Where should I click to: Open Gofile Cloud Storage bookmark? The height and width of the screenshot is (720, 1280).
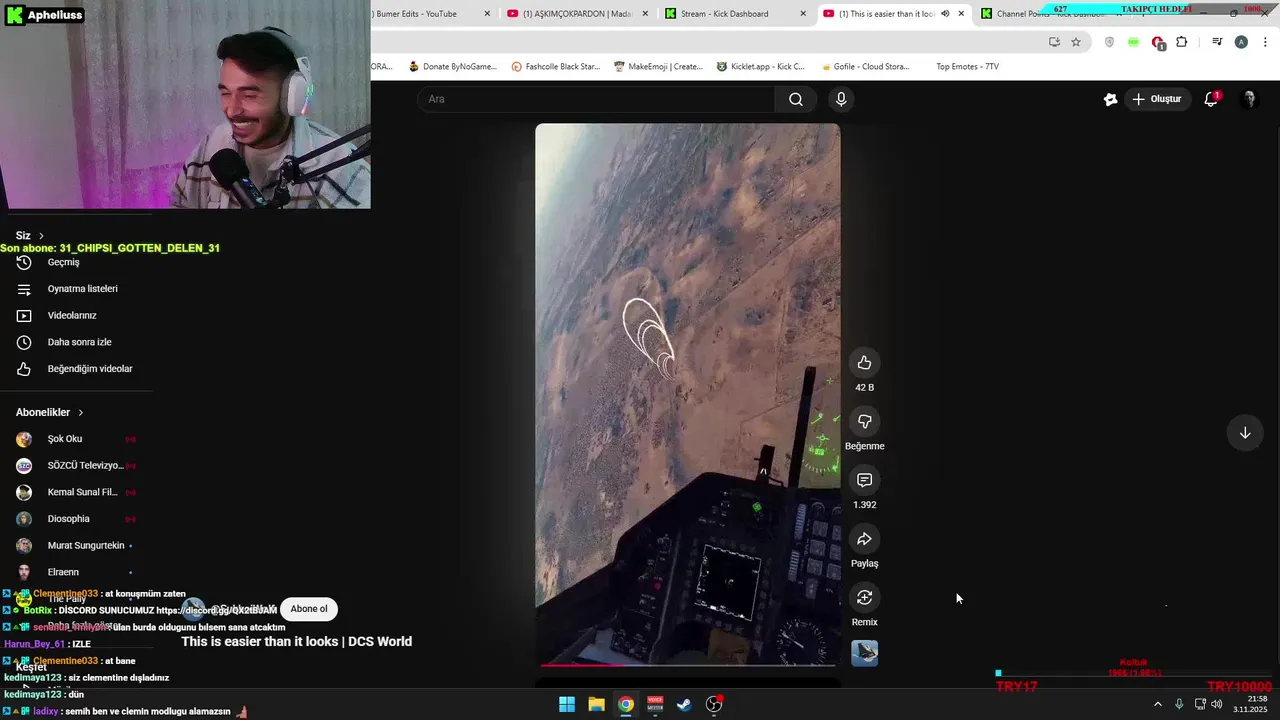pyautogui.click(x=865, y=67)
